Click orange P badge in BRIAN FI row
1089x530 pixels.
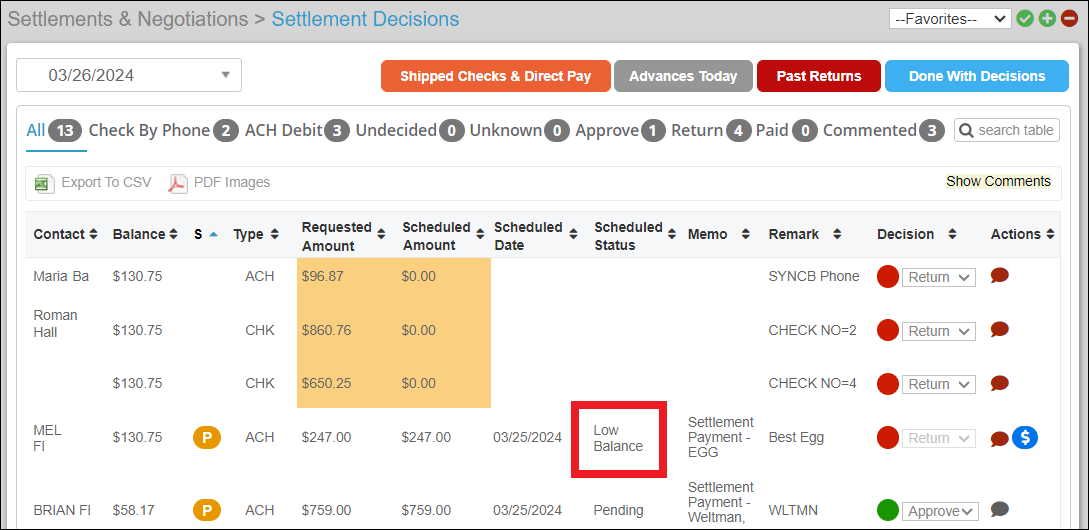click(207, 511)
